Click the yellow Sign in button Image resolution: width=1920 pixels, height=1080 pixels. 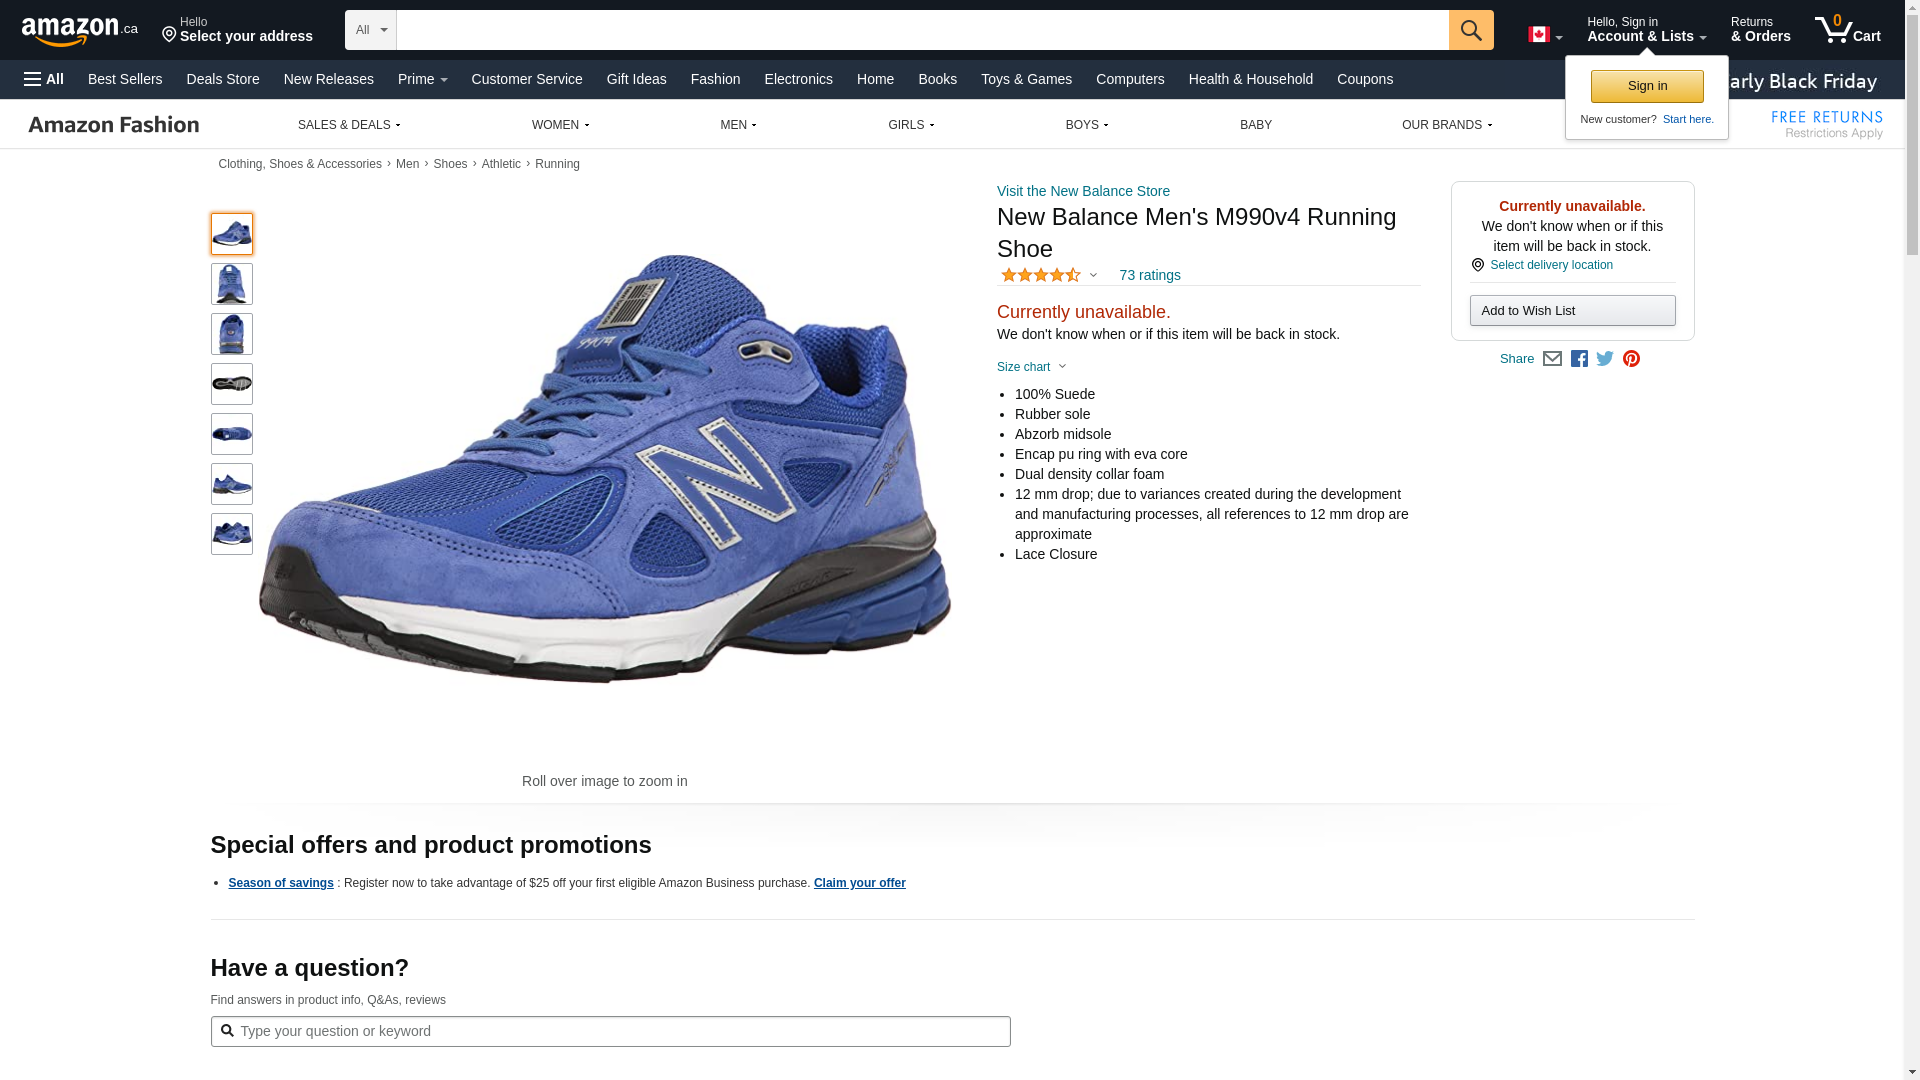click(x=1646, y=86)
